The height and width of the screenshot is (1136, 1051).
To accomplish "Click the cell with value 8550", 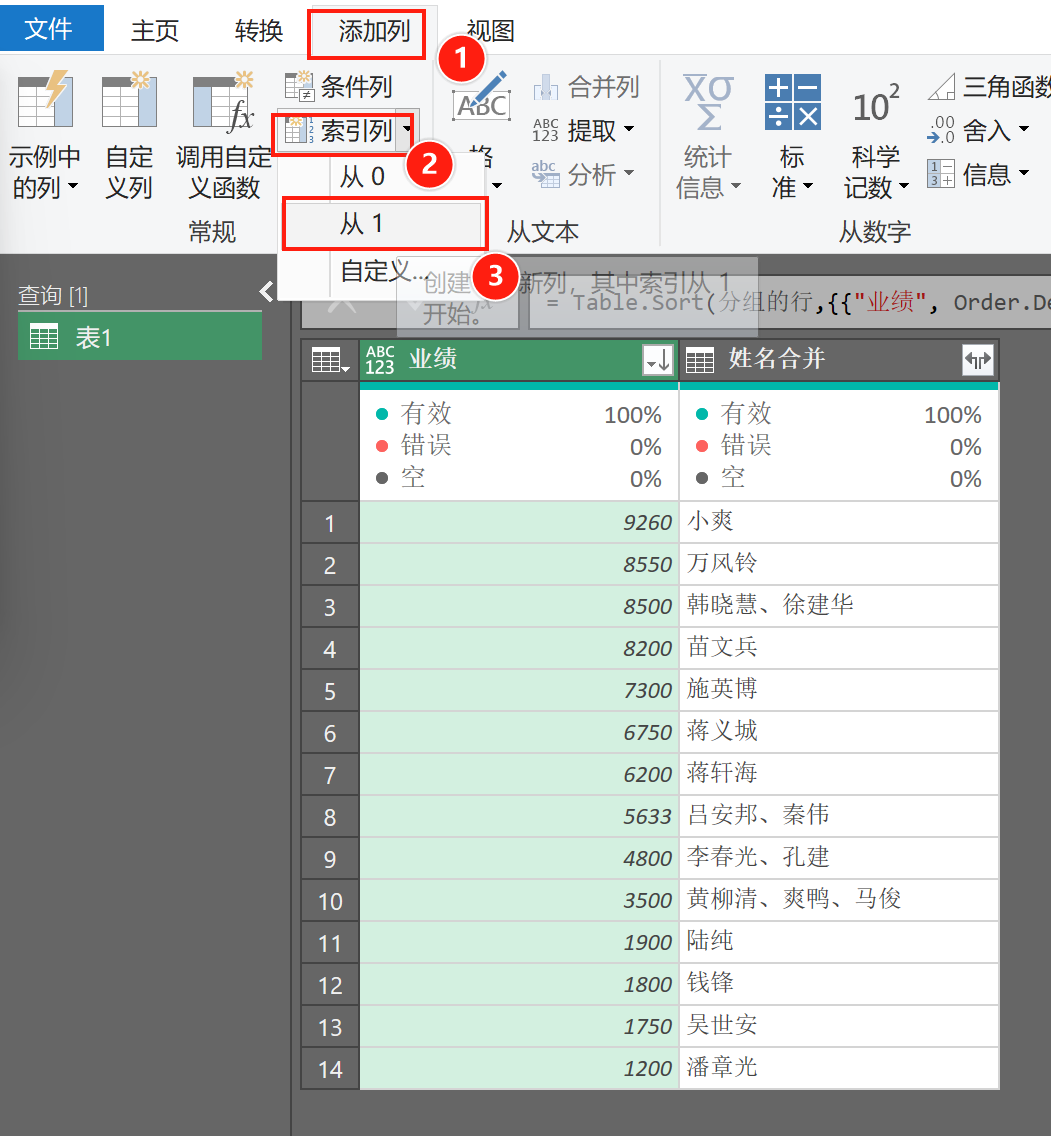I will point(519,564).
